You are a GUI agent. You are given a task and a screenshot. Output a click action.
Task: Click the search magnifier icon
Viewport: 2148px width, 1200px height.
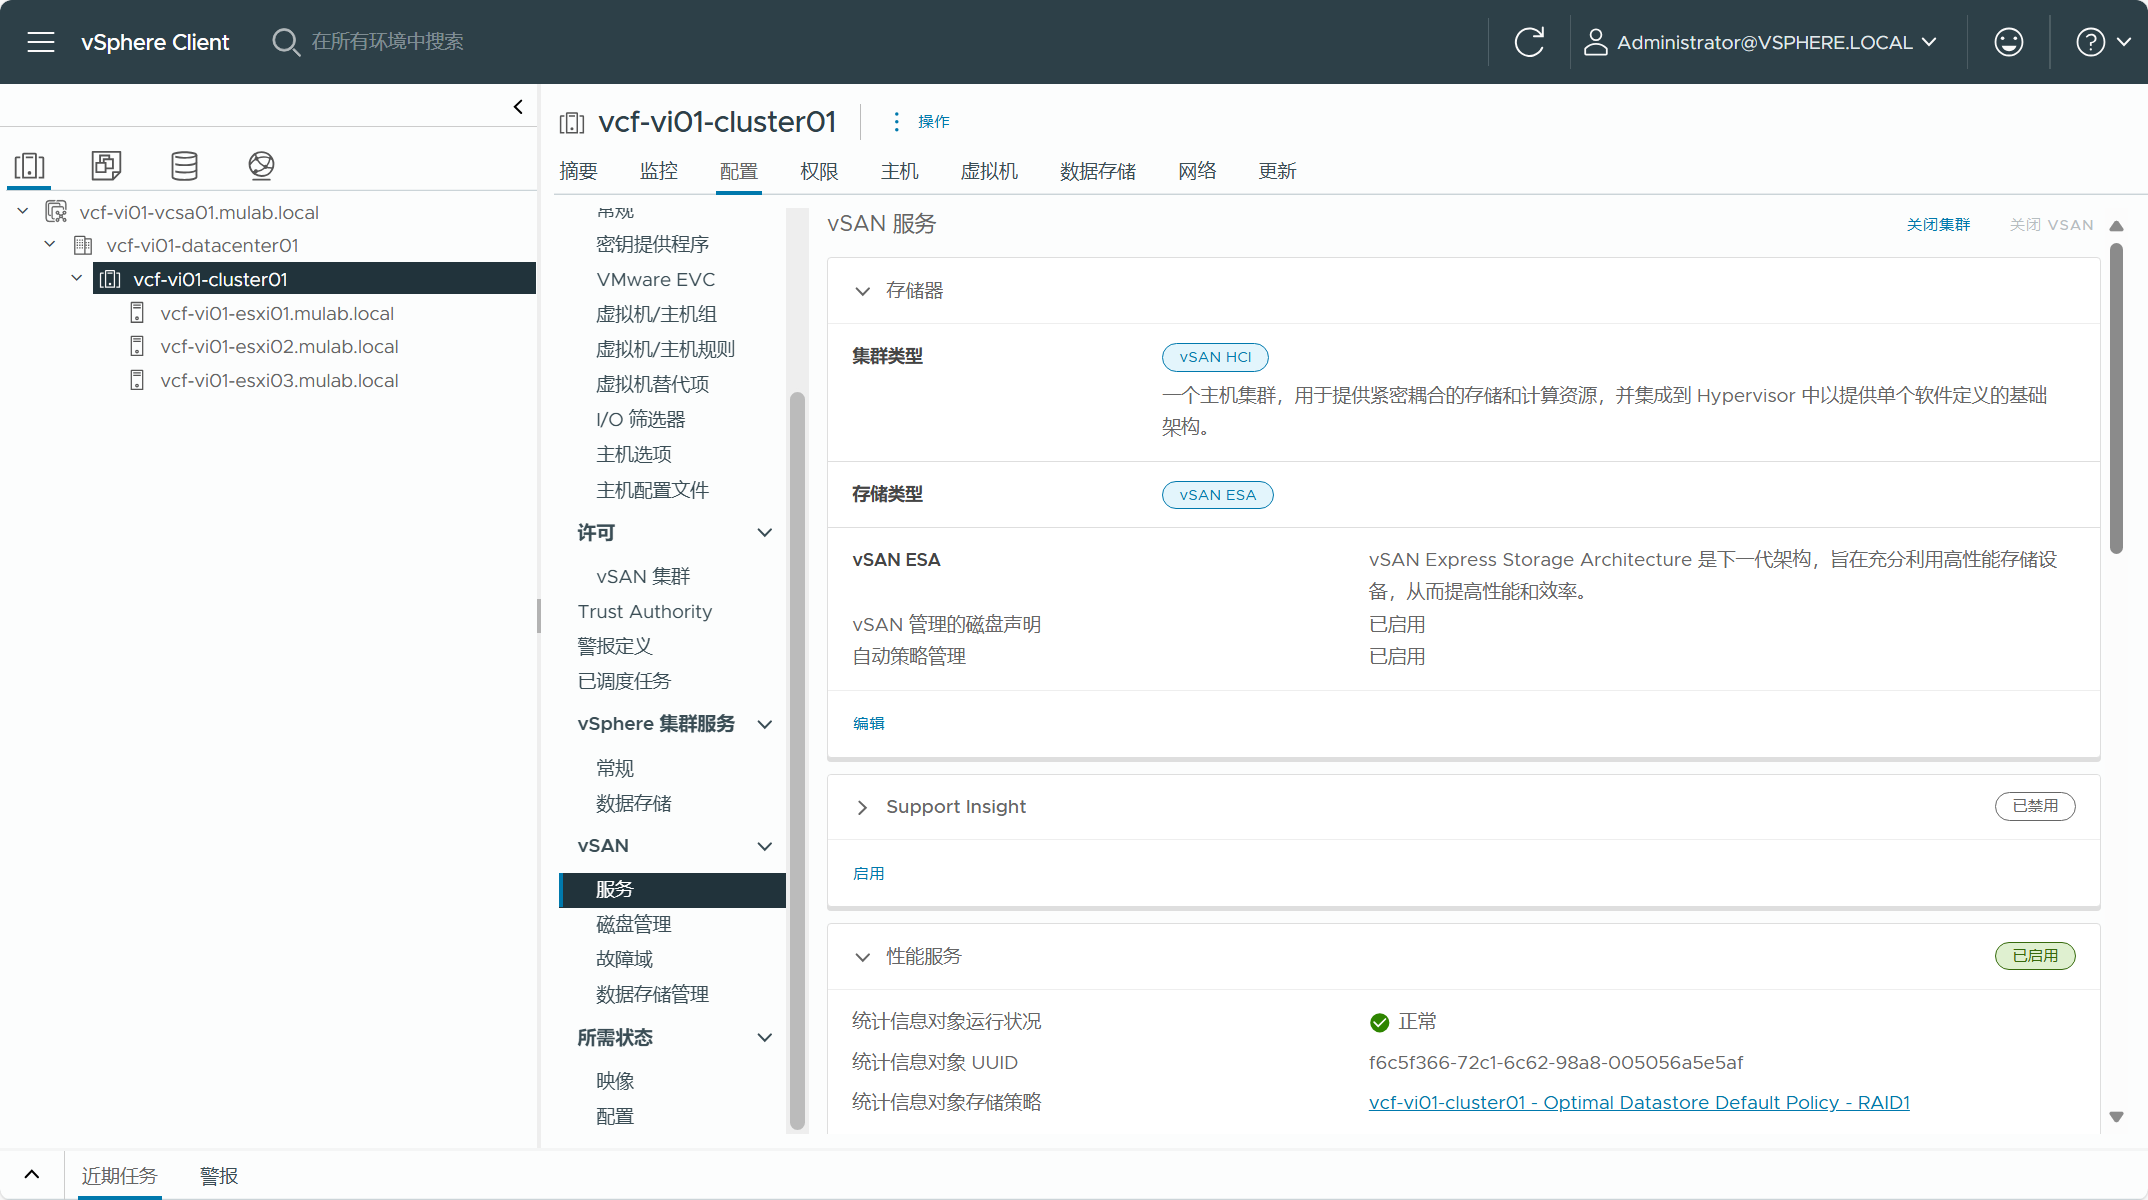[x=285, y=42]
